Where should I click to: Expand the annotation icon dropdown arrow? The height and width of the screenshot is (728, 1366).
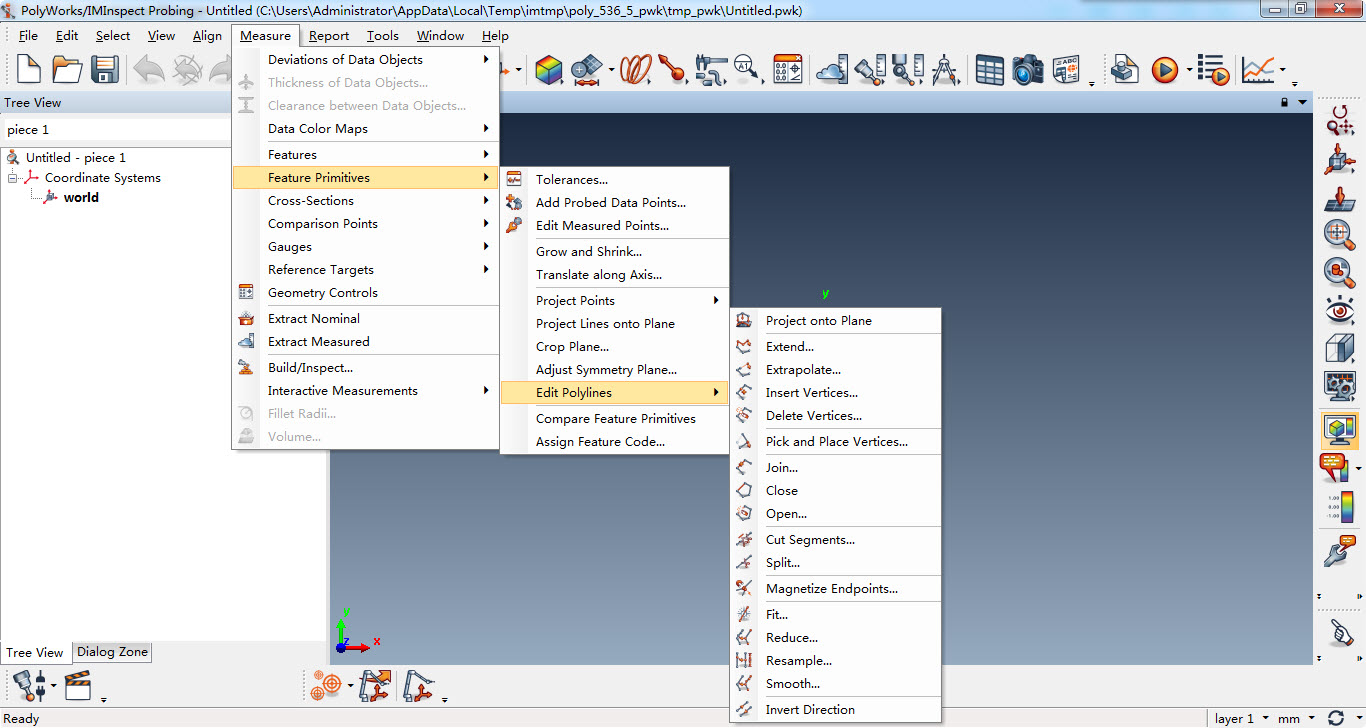(1359, 469)
